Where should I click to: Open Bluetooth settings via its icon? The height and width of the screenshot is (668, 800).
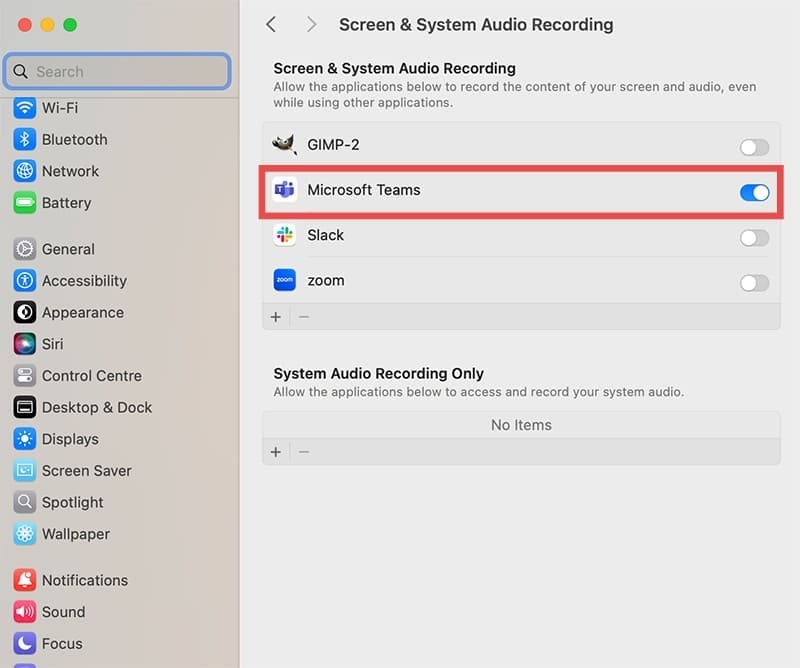[25, 140]
